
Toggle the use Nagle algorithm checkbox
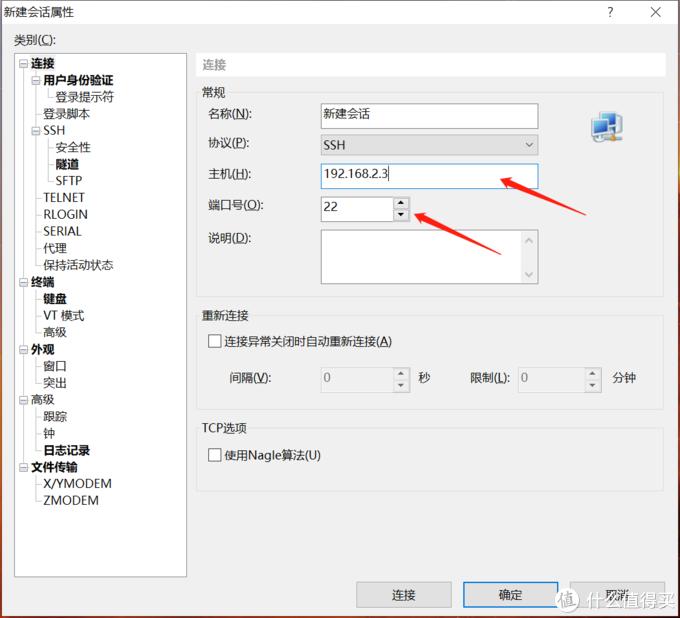click(214, 455)
